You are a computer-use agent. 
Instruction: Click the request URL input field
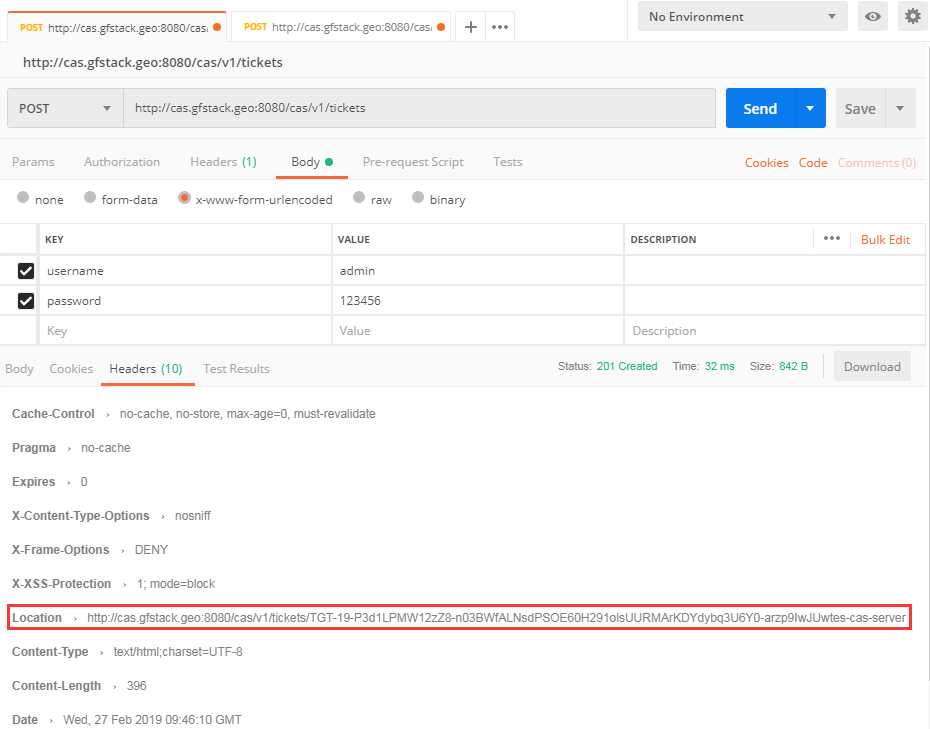[x=420, y=109]
